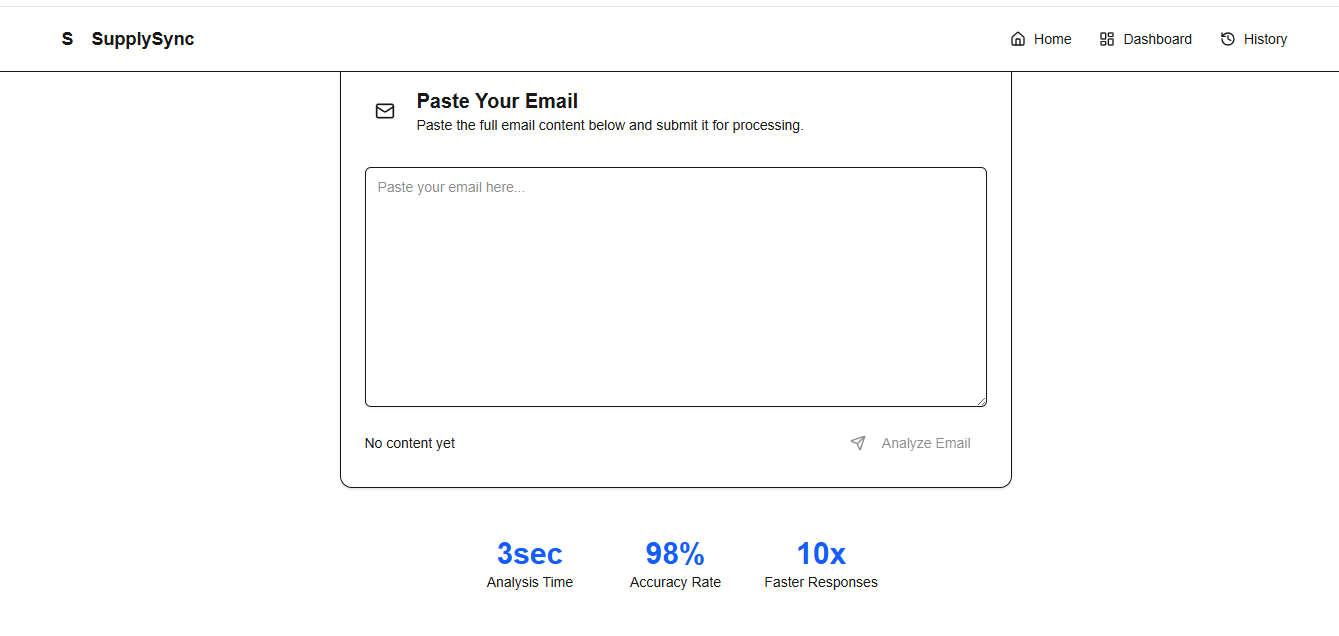This screenshot has height=636, width=1339.
Task: Click the grid icon beside Dashboard
Action: (1107, 39)
